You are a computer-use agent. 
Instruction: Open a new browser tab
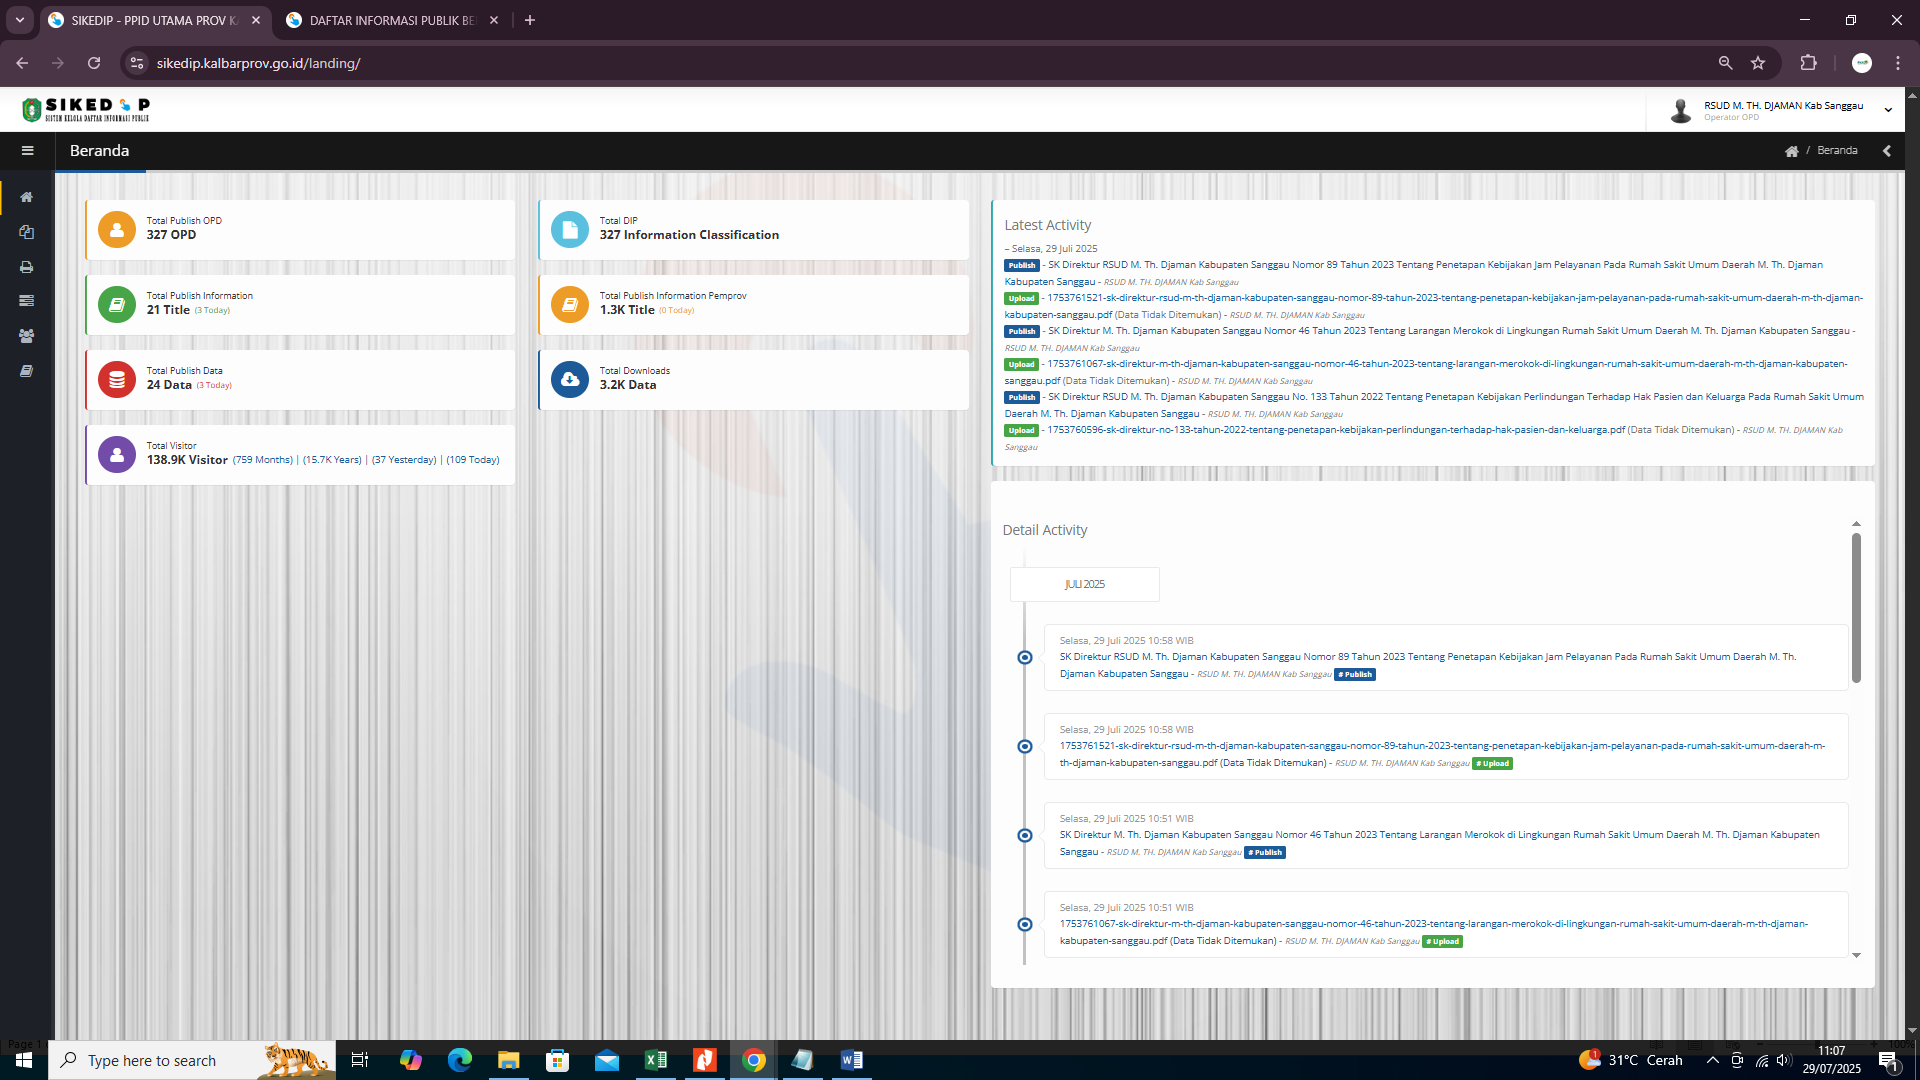coord(530,20)
